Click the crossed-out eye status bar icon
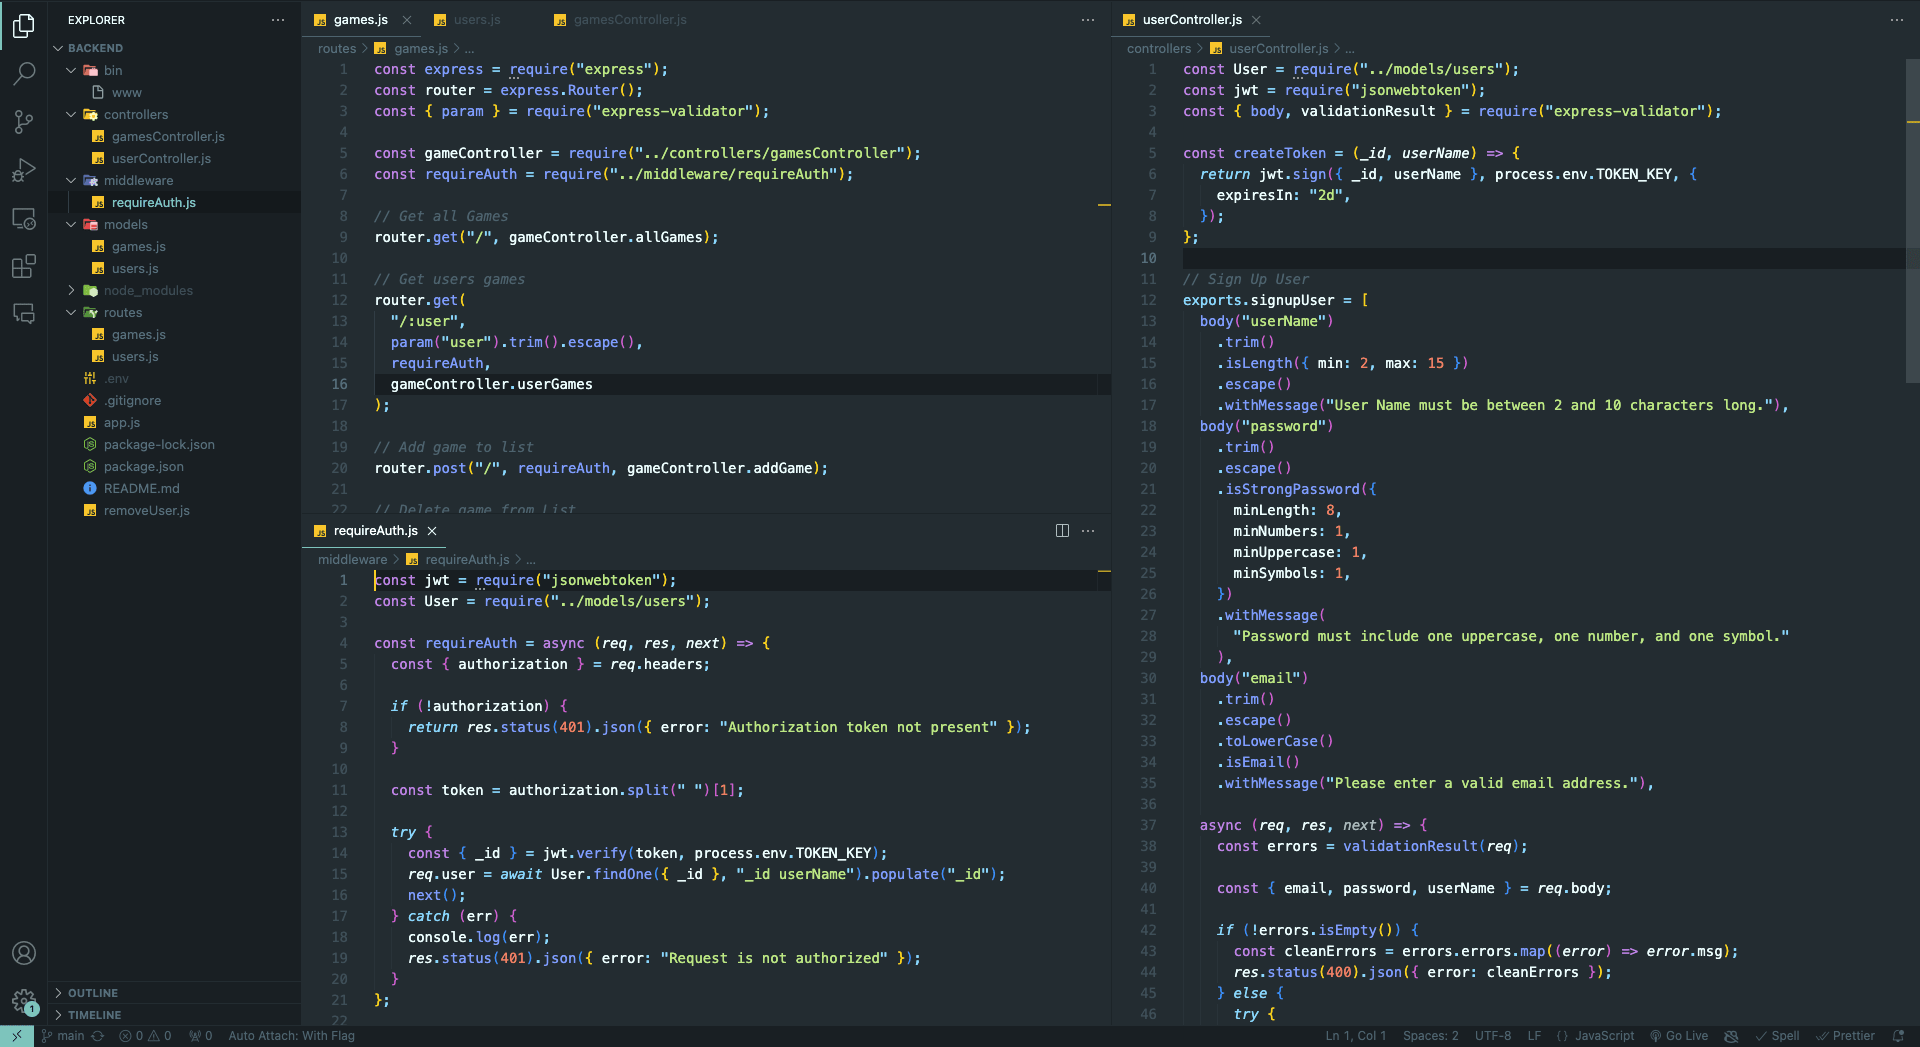This screenshot has width=1920, height=1047. point(1732,1036)
